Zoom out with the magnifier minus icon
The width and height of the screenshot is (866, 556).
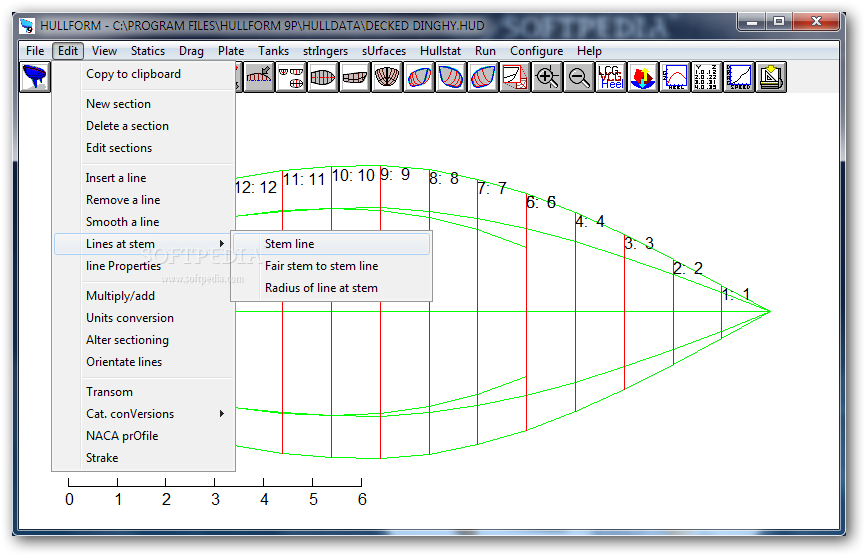579,77
